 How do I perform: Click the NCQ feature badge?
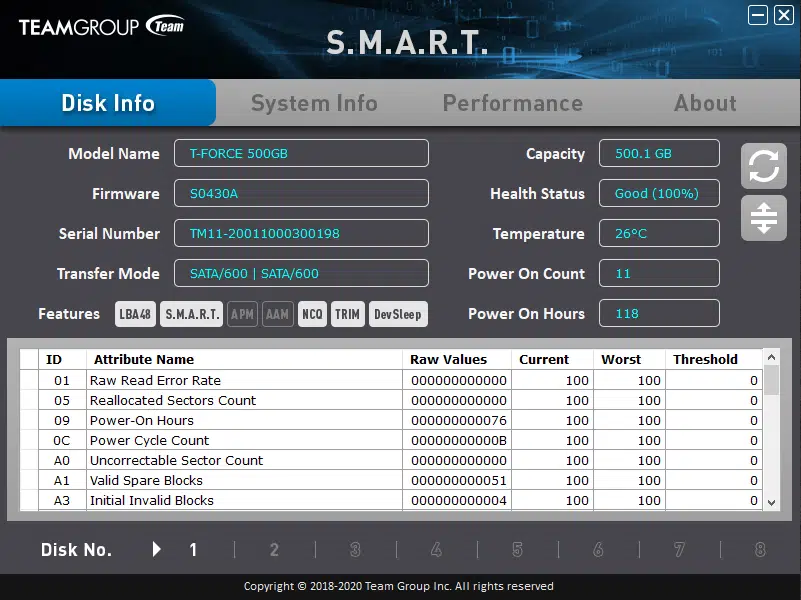click(x=312, y=314)
